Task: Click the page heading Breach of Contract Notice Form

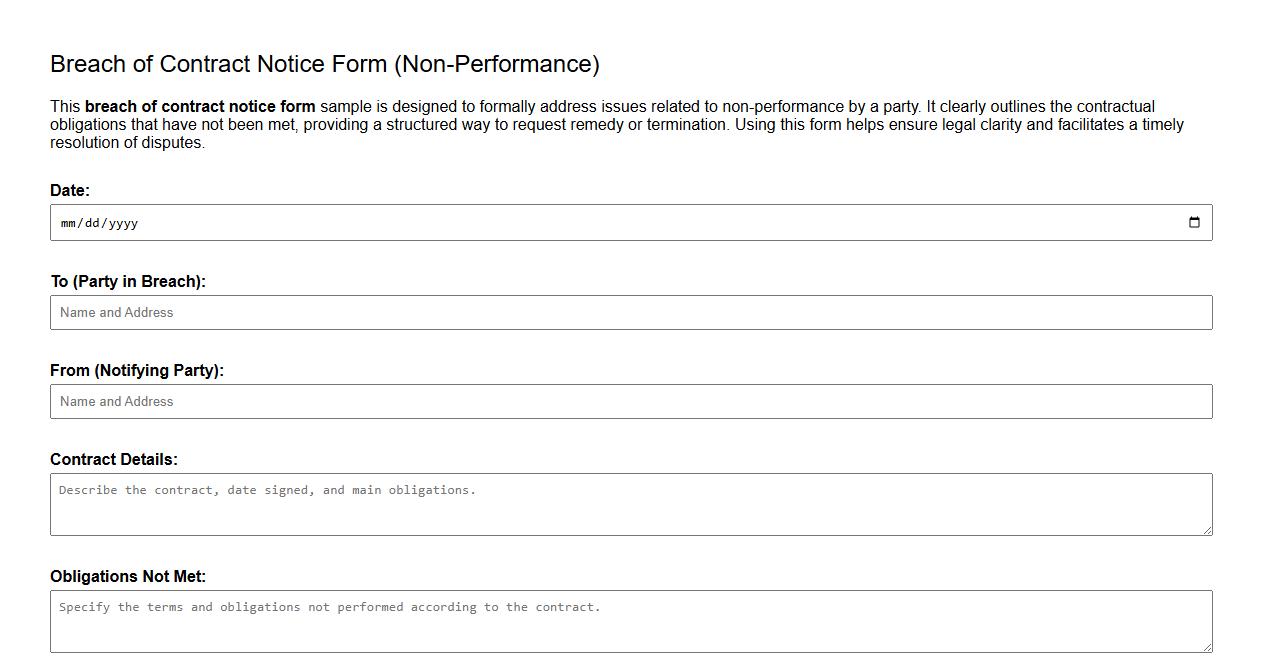Action: pyautogui.click(x=325, y=63)
